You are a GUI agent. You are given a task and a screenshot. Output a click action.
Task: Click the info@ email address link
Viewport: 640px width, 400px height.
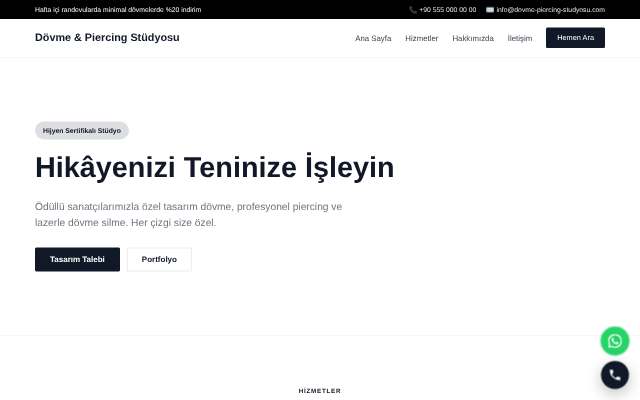pos(551,10)
